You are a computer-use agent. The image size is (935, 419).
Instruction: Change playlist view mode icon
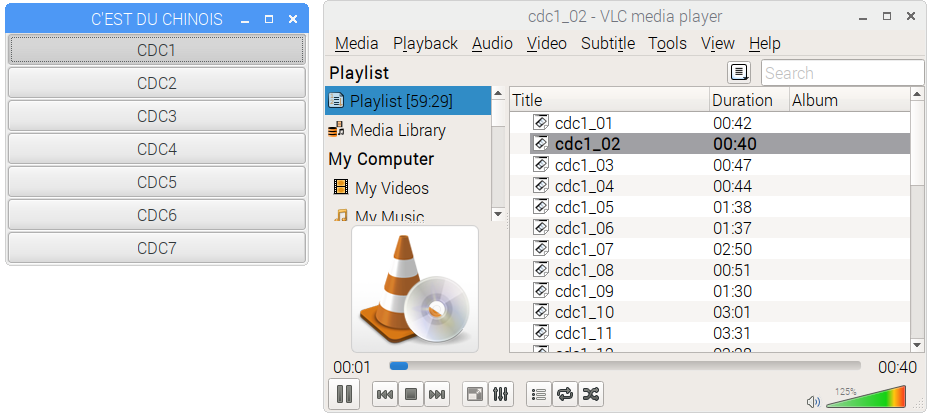pos(739,73)
